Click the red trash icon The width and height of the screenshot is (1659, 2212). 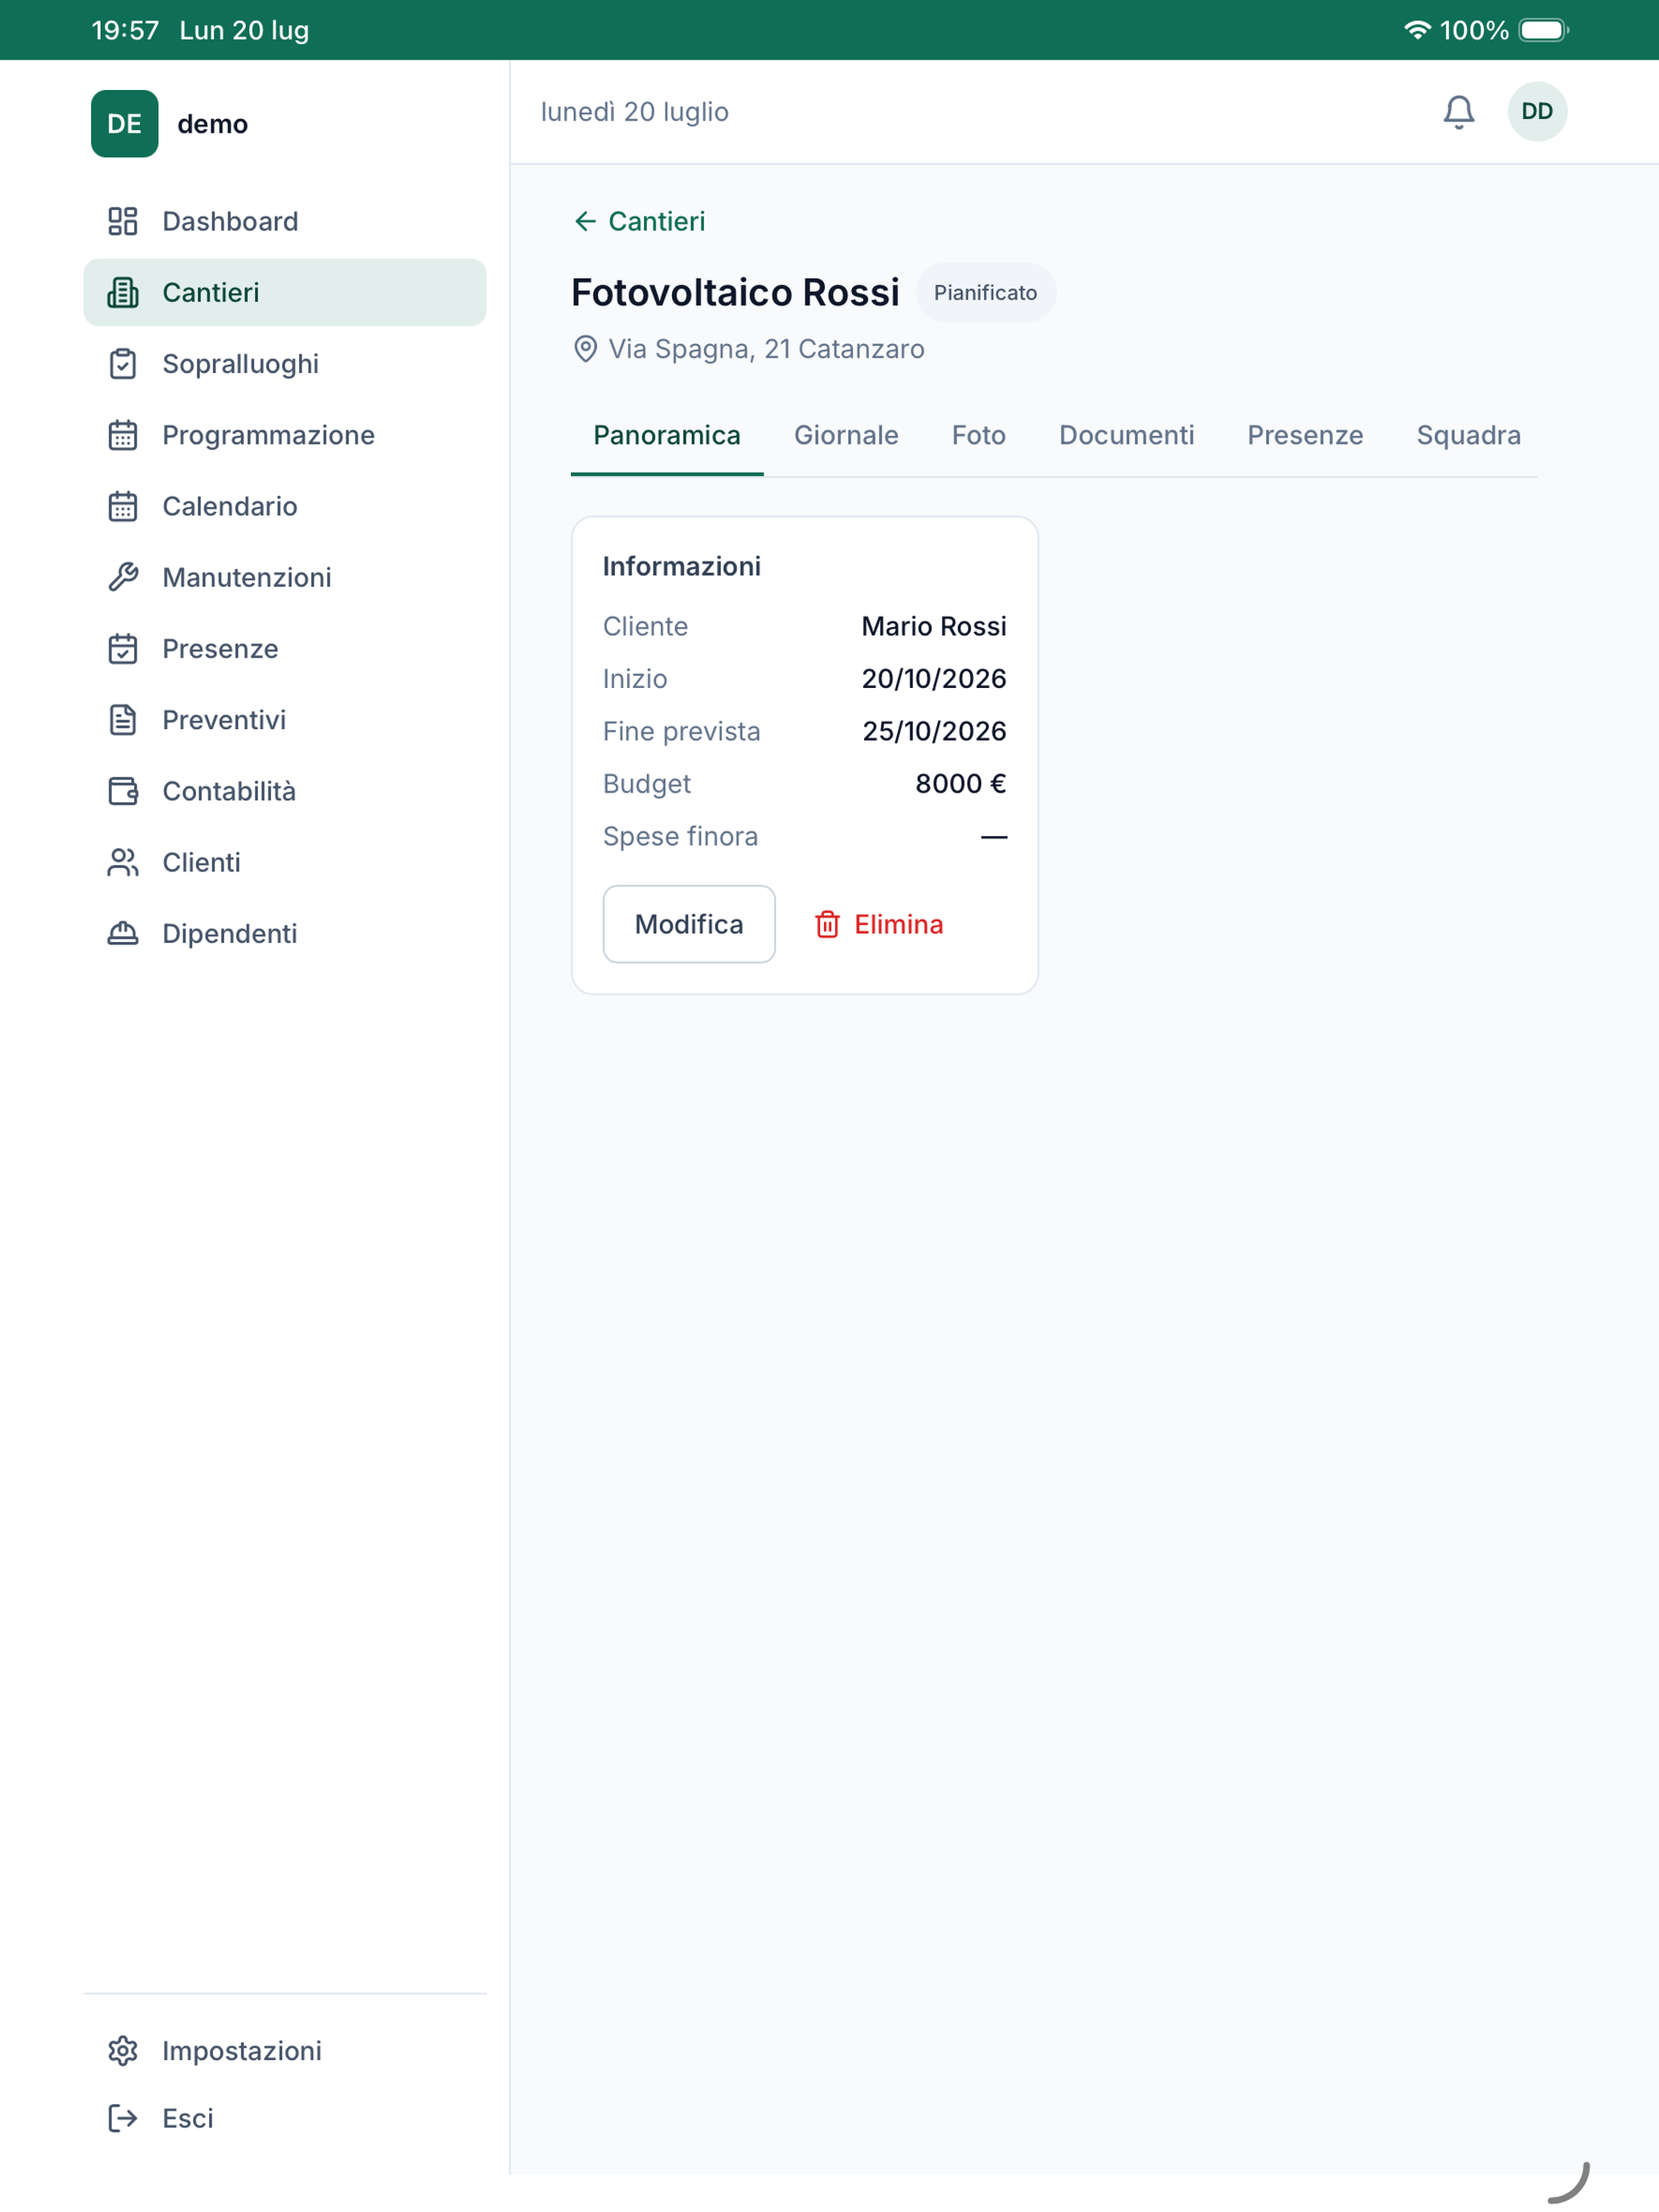[827, 924]
